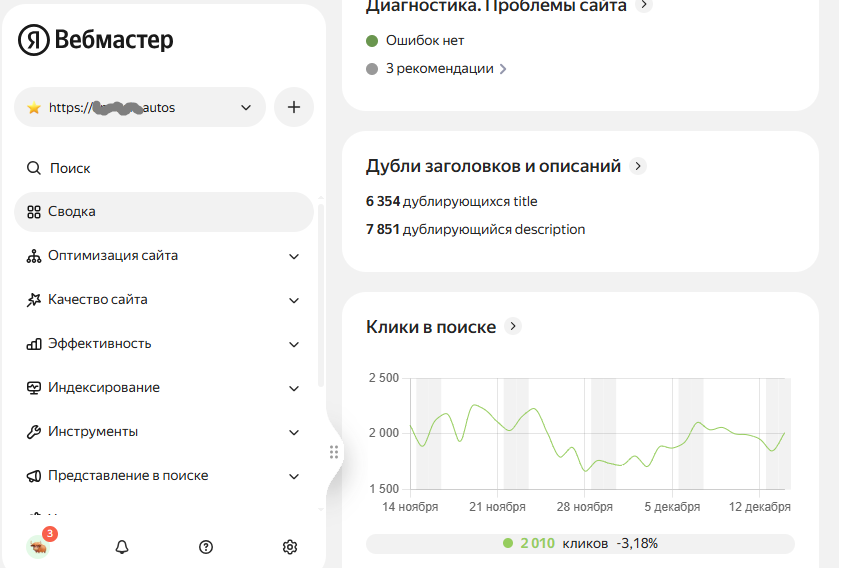Open Представление в поиске section
The height and width of the screenshot is (568, 843).
click(164, 476)
